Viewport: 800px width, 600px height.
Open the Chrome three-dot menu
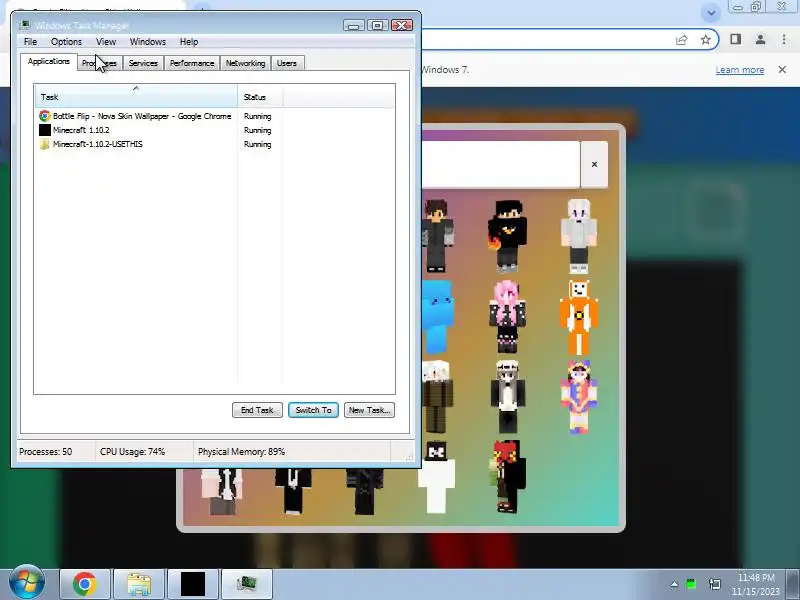pos(784,39)
